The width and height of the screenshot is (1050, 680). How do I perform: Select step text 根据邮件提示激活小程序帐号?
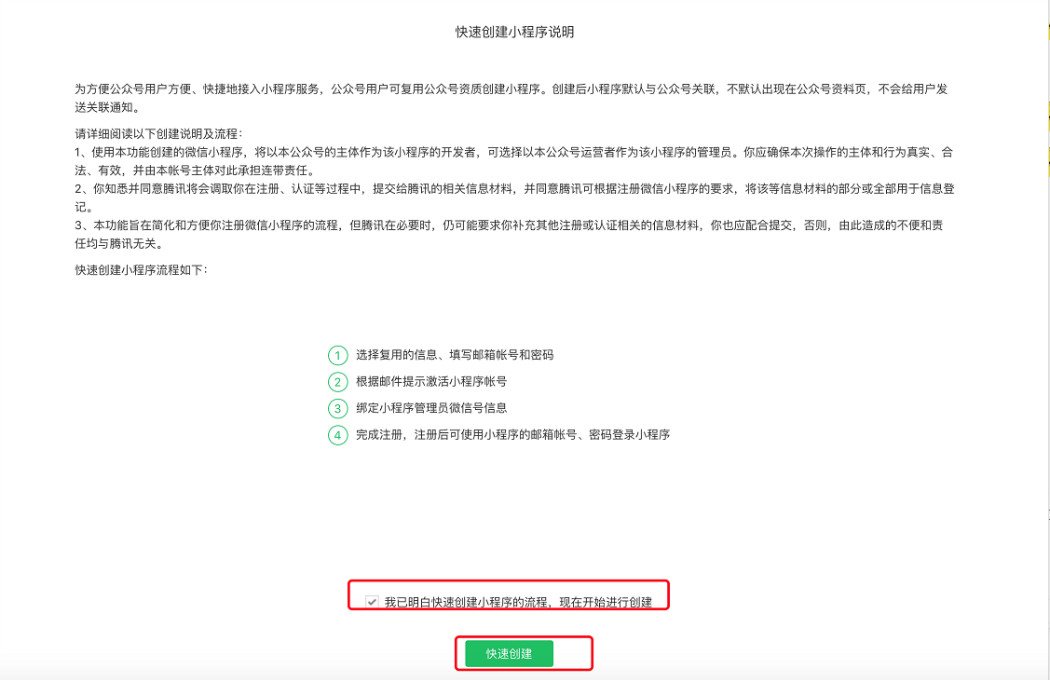point(438,382)
